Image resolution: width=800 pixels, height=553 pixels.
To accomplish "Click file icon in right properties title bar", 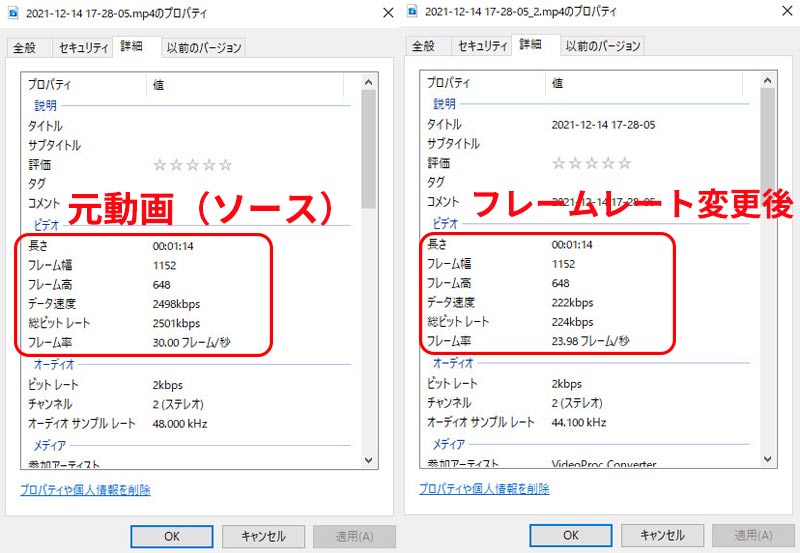I will [412, 11].
